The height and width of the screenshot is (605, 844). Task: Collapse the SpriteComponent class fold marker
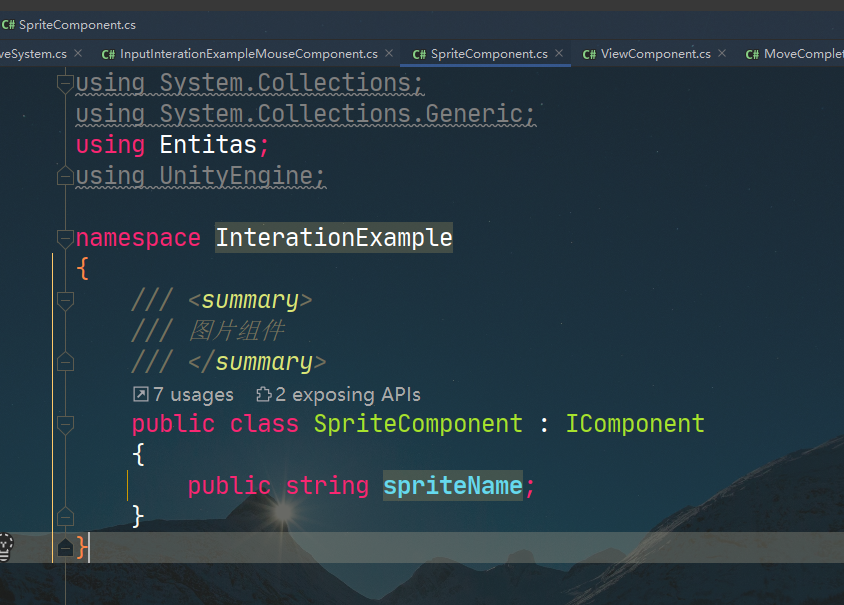tap(65, 424)
